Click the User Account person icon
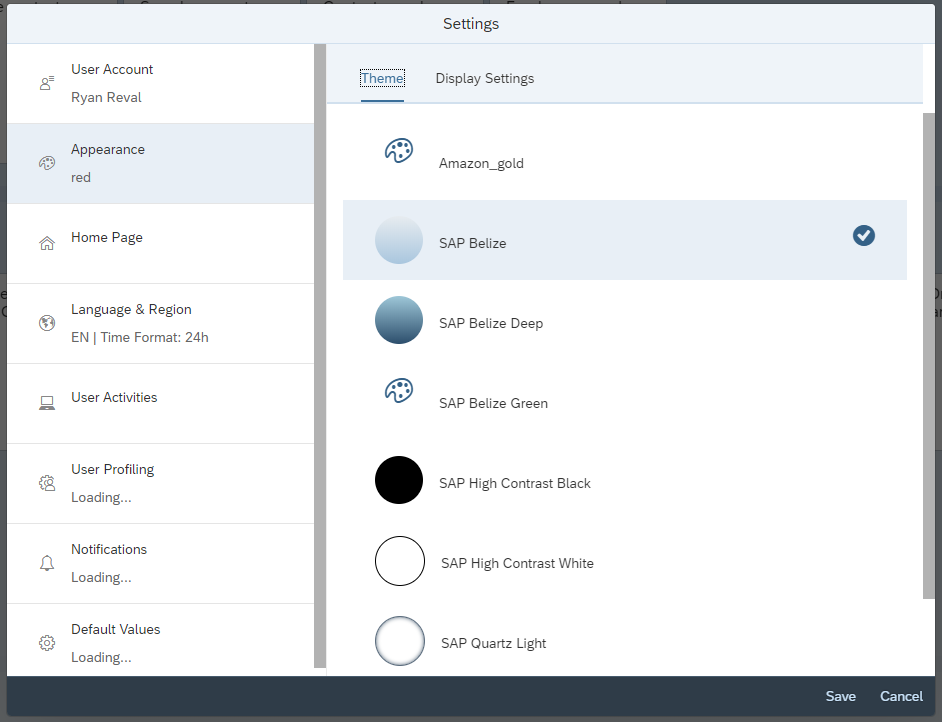This screenshot has width=942, height=722. click(47, 83)
